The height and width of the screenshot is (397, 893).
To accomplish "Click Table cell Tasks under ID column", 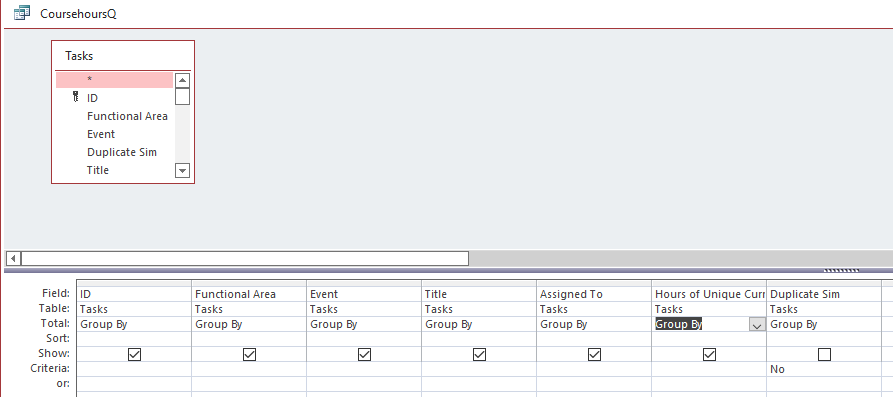I will click(134, 309).
